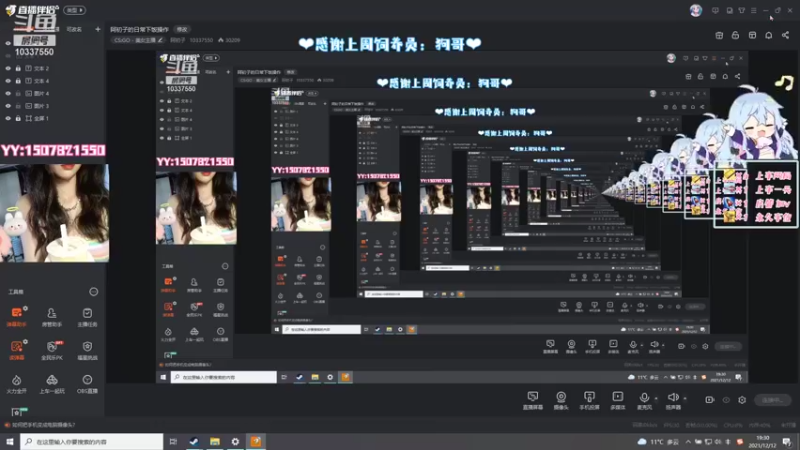Image resolution: width=800 pixels, height=450 pixels.
Task: Open the file explorer taskbar icon
Action: click(214, 442)
